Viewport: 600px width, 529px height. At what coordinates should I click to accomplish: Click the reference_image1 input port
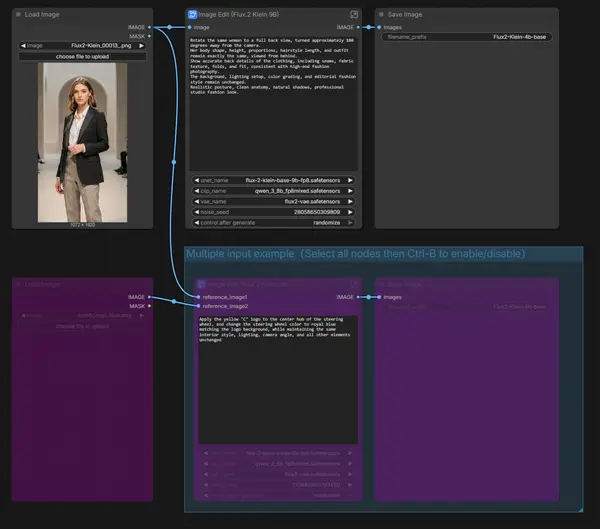pyautogui.click(x=198, y=297)
